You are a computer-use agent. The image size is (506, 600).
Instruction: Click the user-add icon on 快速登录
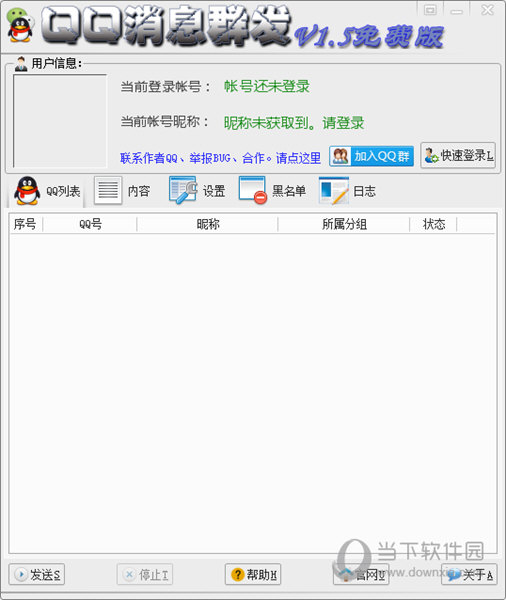(x=431, y=155)
